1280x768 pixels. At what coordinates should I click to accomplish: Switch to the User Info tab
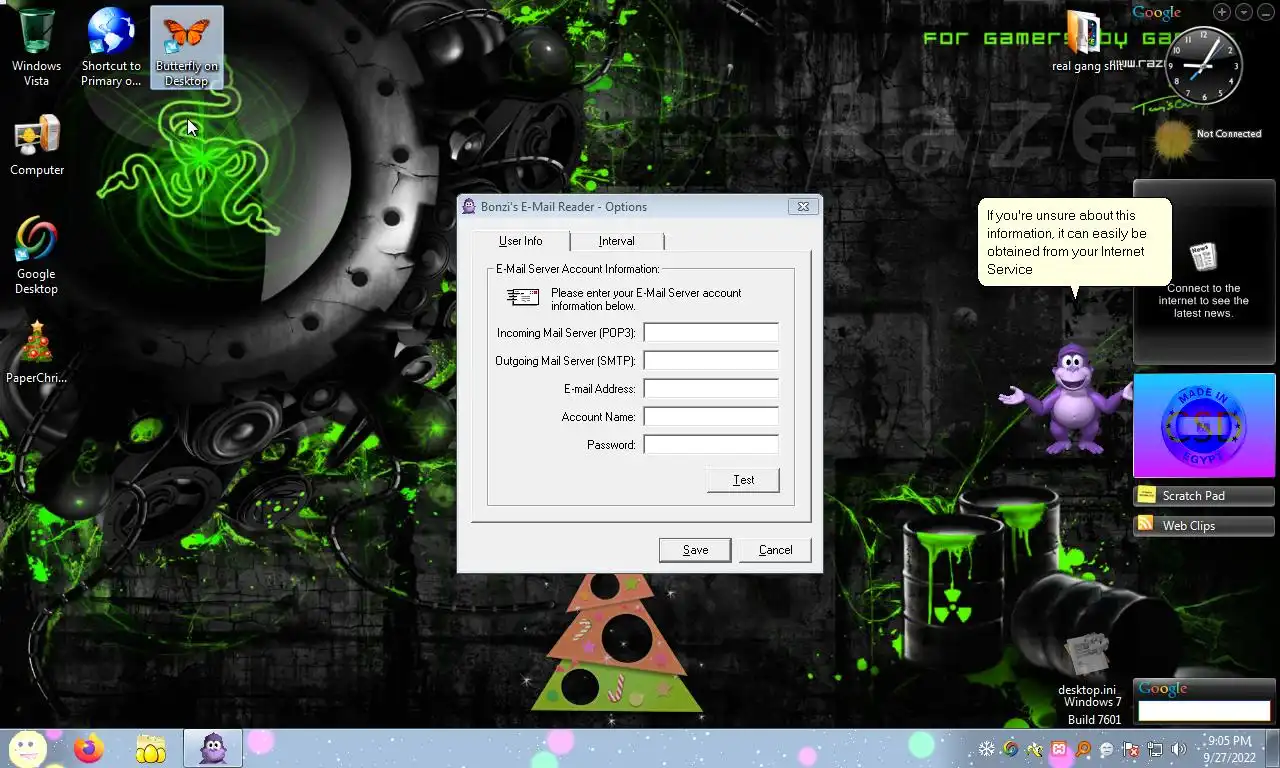click(x=520, y=241)
